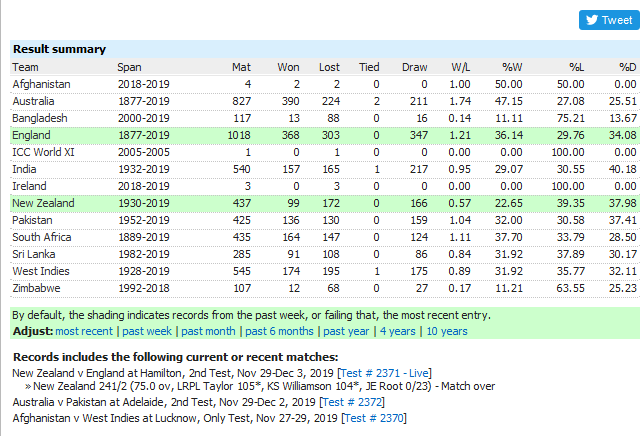The width and height of the screenshot is (640, 436).
Task: Click the Won column header
Action: (x=288, y=67)
